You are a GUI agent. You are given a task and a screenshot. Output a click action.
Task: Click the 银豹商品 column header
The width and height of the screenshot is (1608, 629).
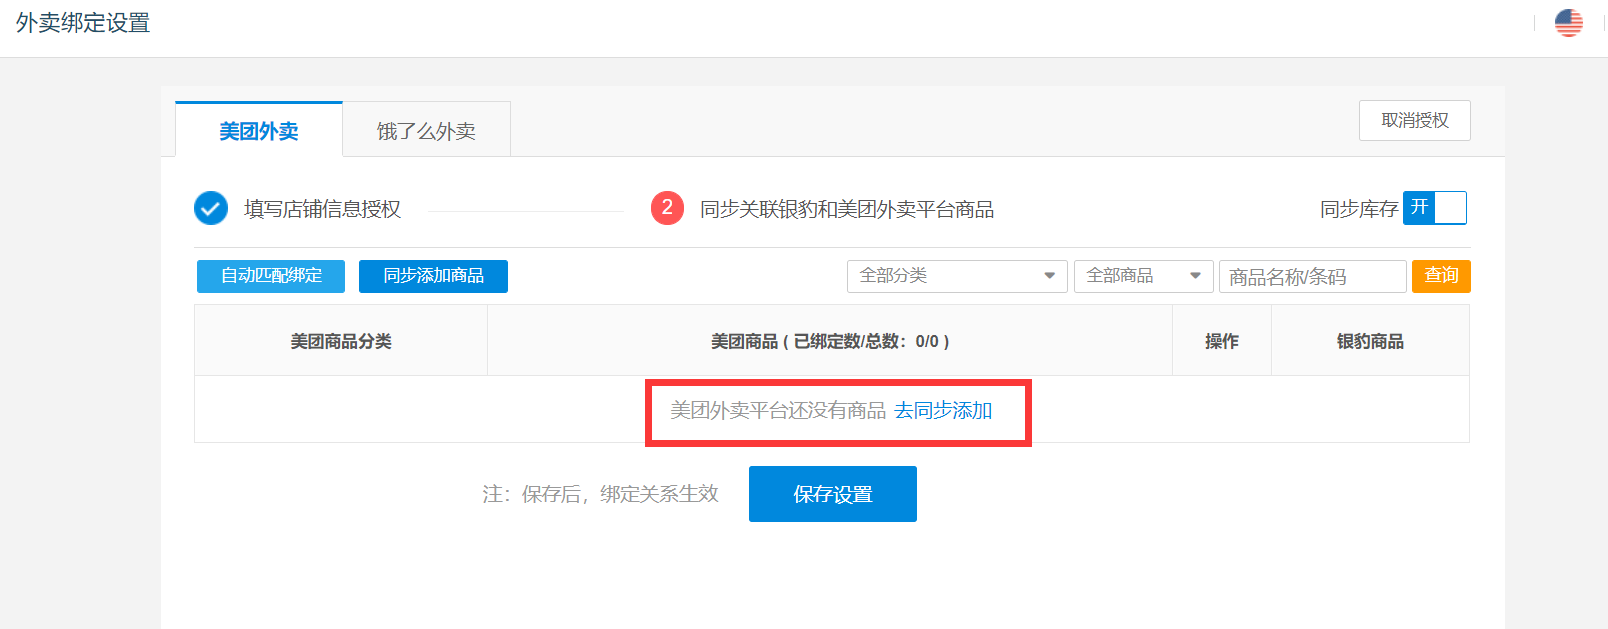click(1370, 341)
